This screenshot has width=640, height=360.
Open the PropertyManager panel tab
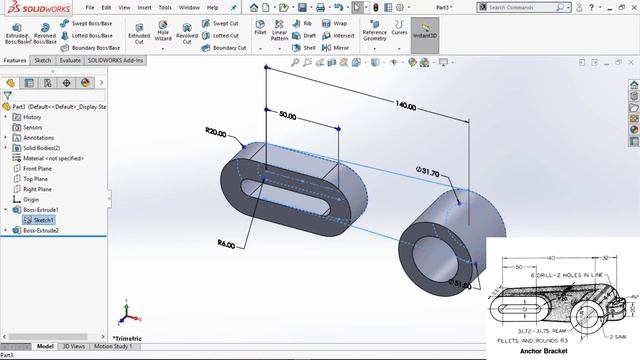[29, 83]
